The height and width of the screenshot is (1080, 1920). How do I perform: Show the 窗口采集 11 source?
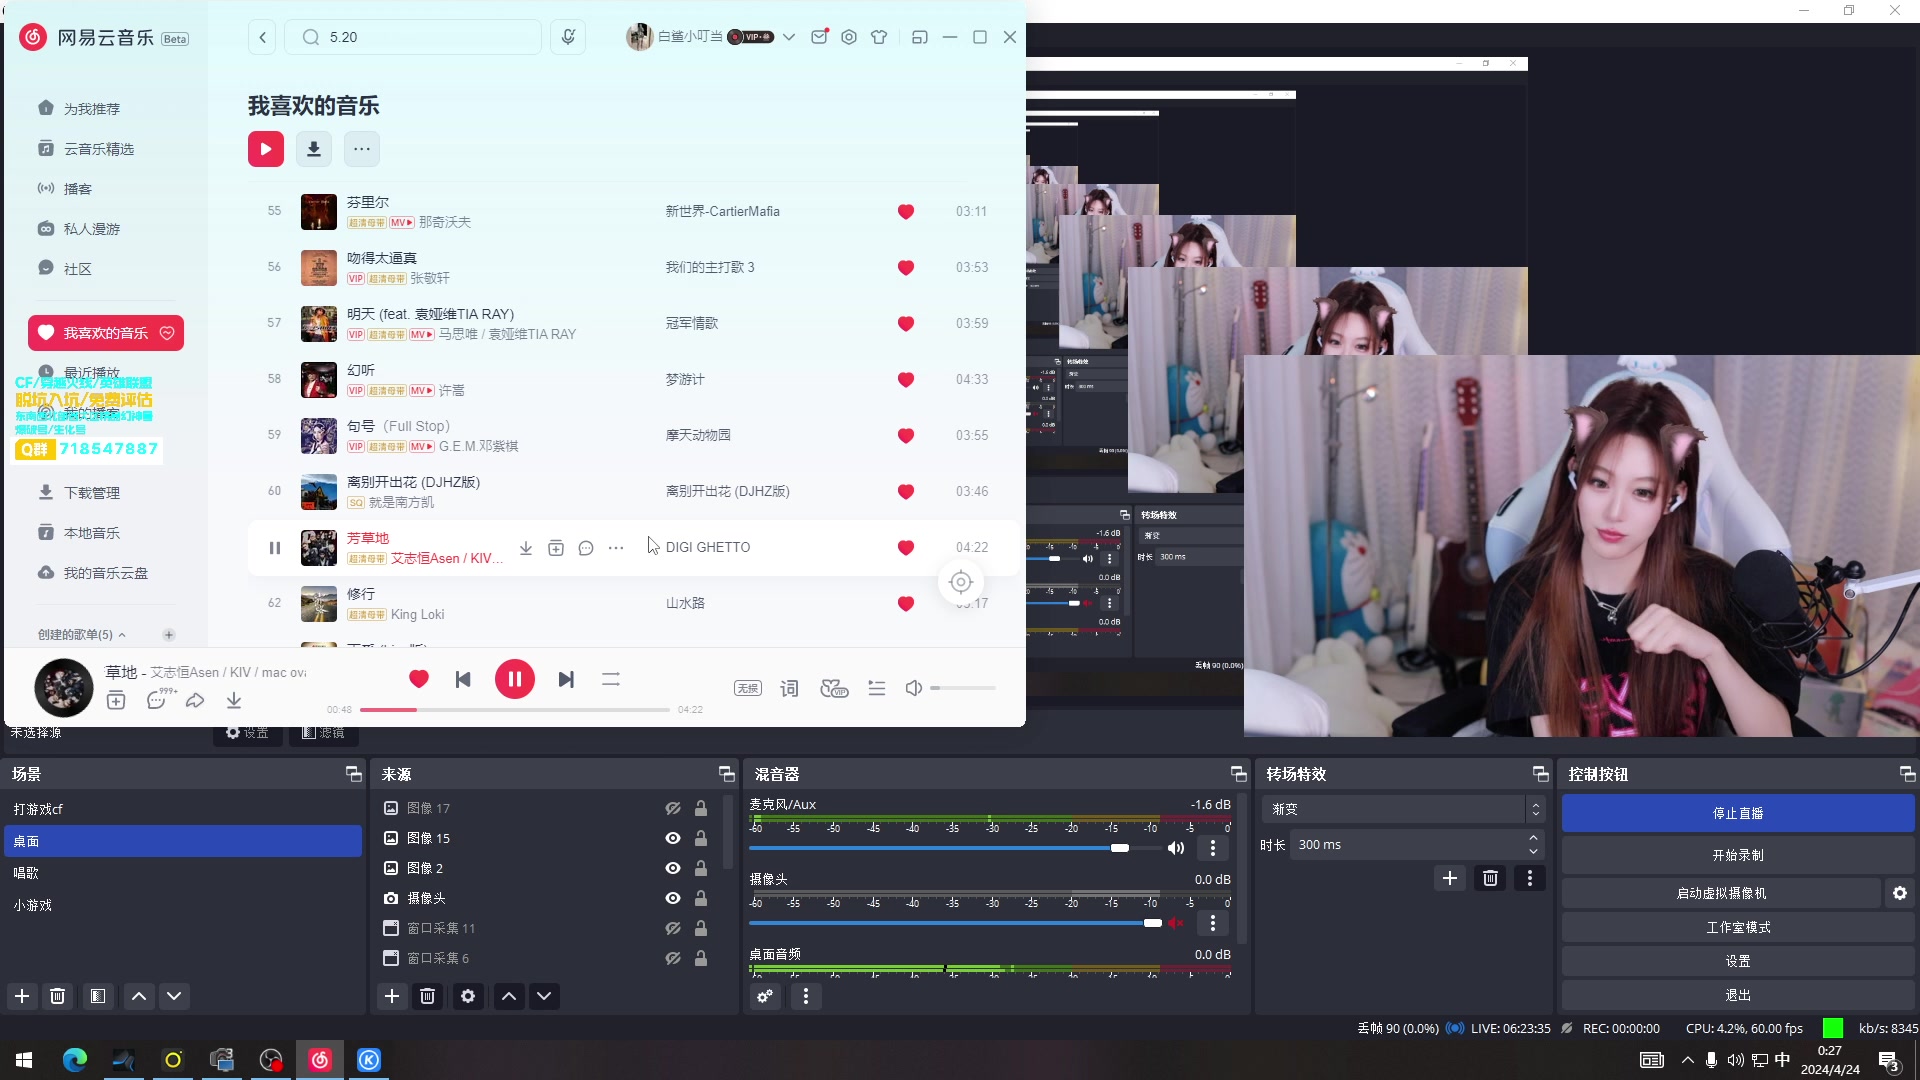[x=673, y=928]
